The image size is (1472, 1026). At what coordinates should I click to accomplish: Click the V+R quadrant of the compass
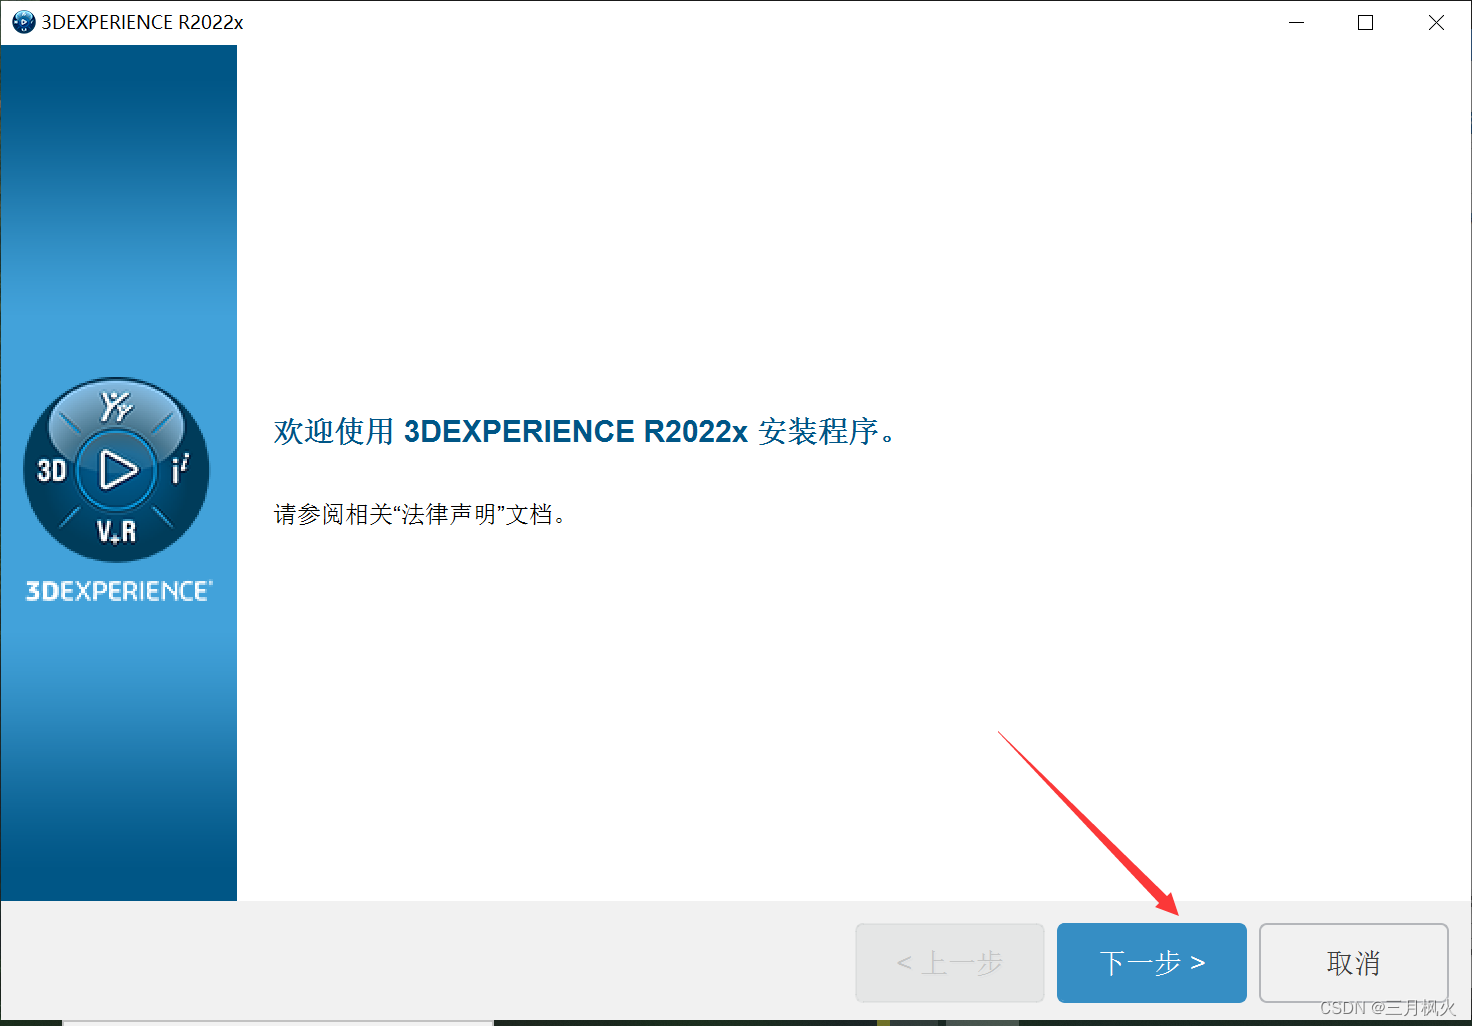(117, 531)
